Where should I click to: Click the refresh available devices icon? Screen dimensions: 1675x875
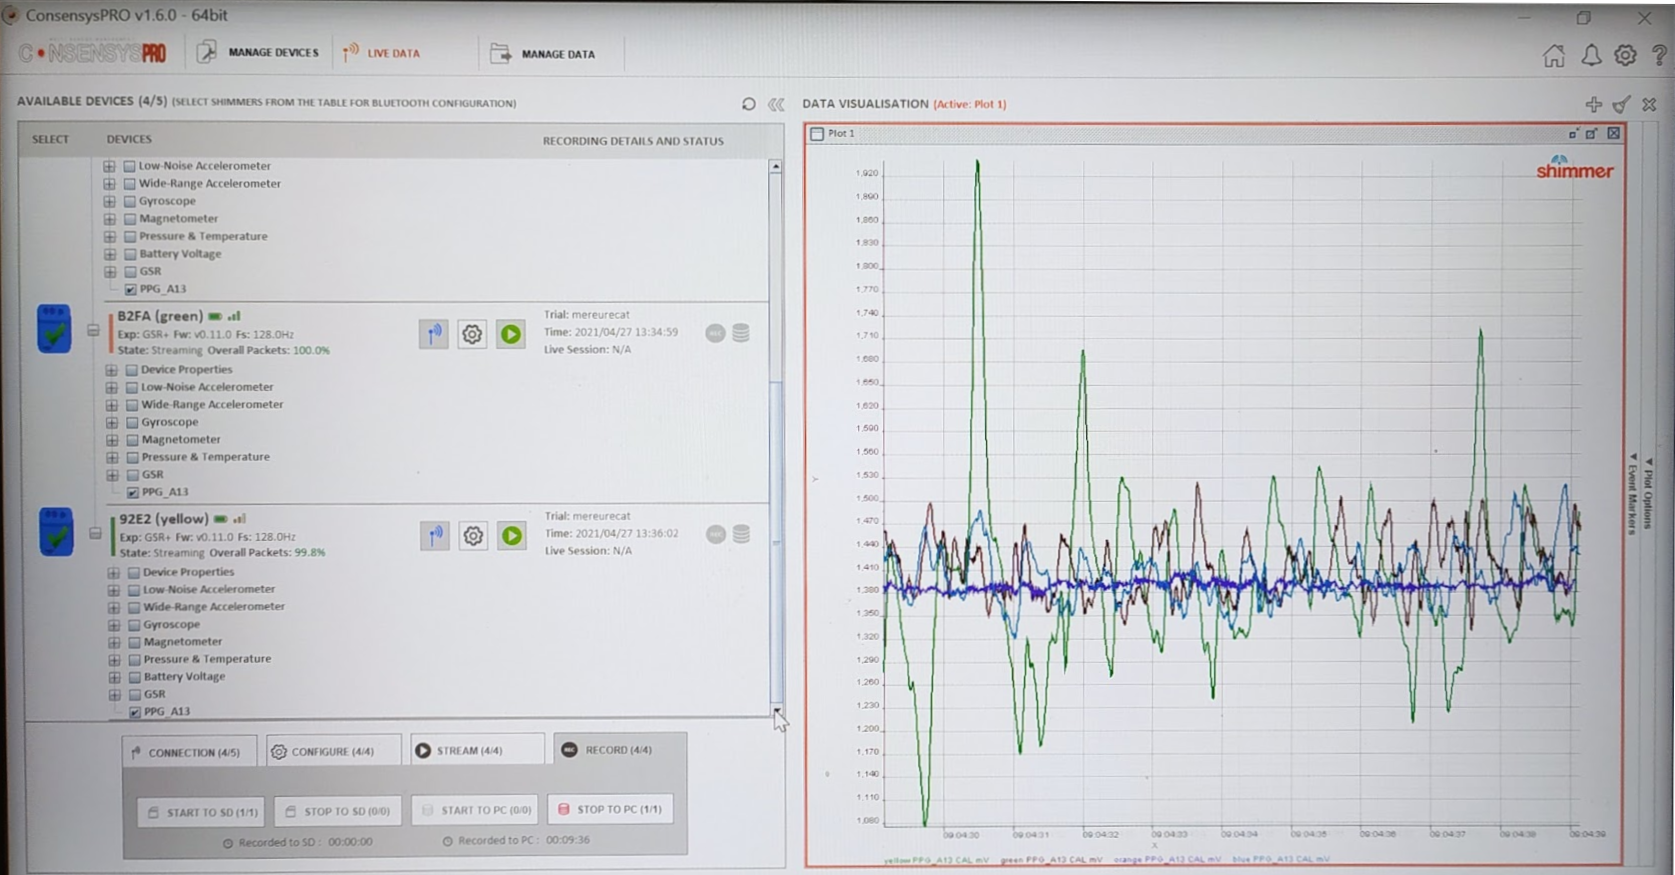[748, 104]
